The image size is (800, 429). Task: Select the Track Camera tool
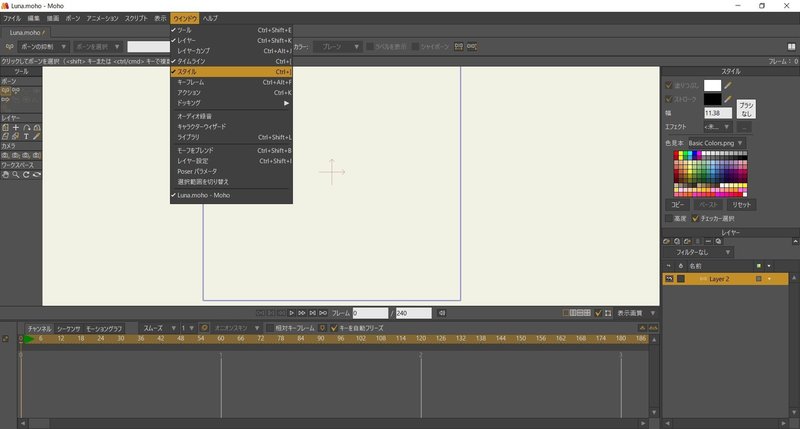(6, 155)
